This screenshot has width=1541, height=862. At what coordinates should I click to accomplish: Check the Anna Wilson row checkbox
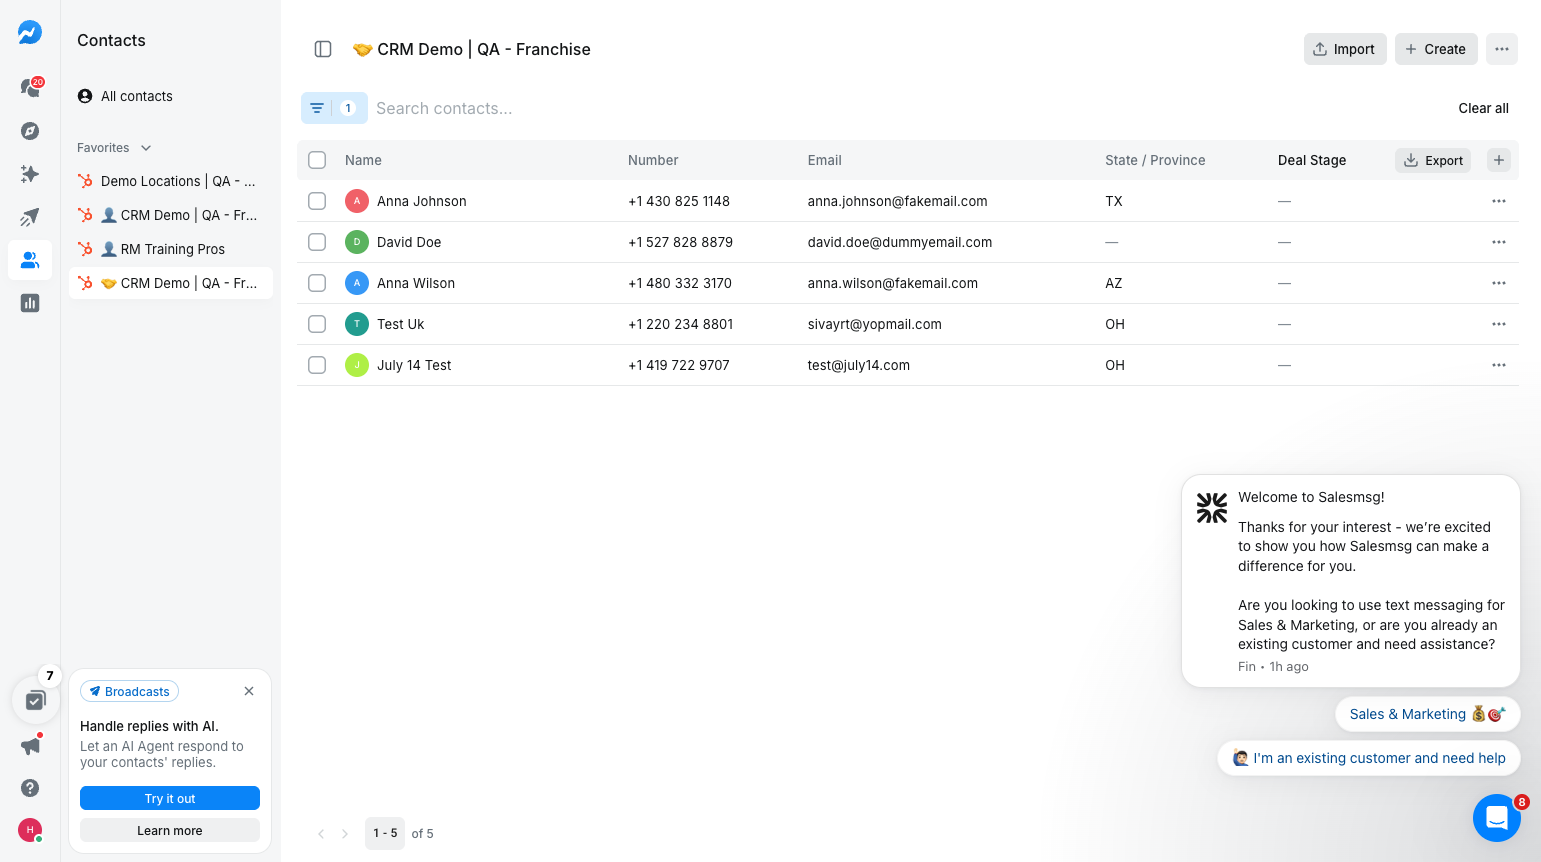pos(317,283)
